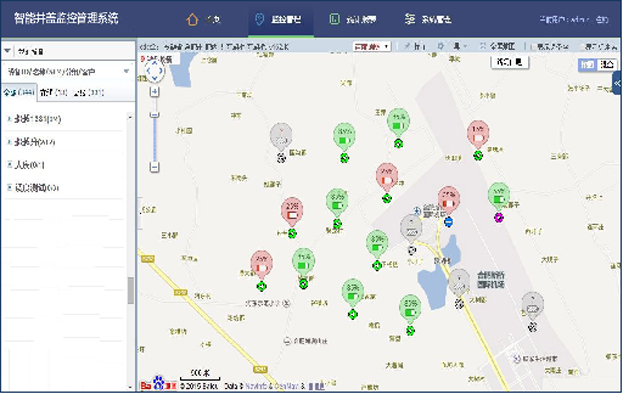This screenshot has width=623, height=394.
Task: Click the magenta manhole marker on the map
Action: tap(499, 217)
